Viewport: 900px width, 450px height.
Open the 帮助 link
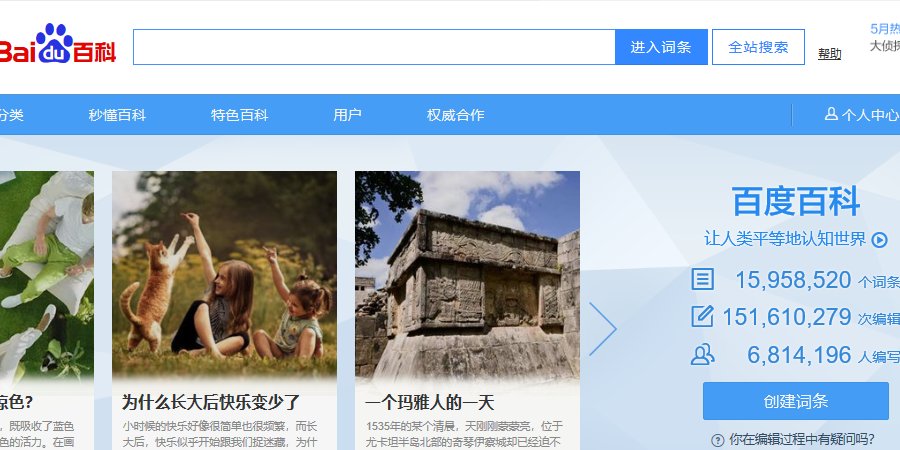tap(829, 54)
